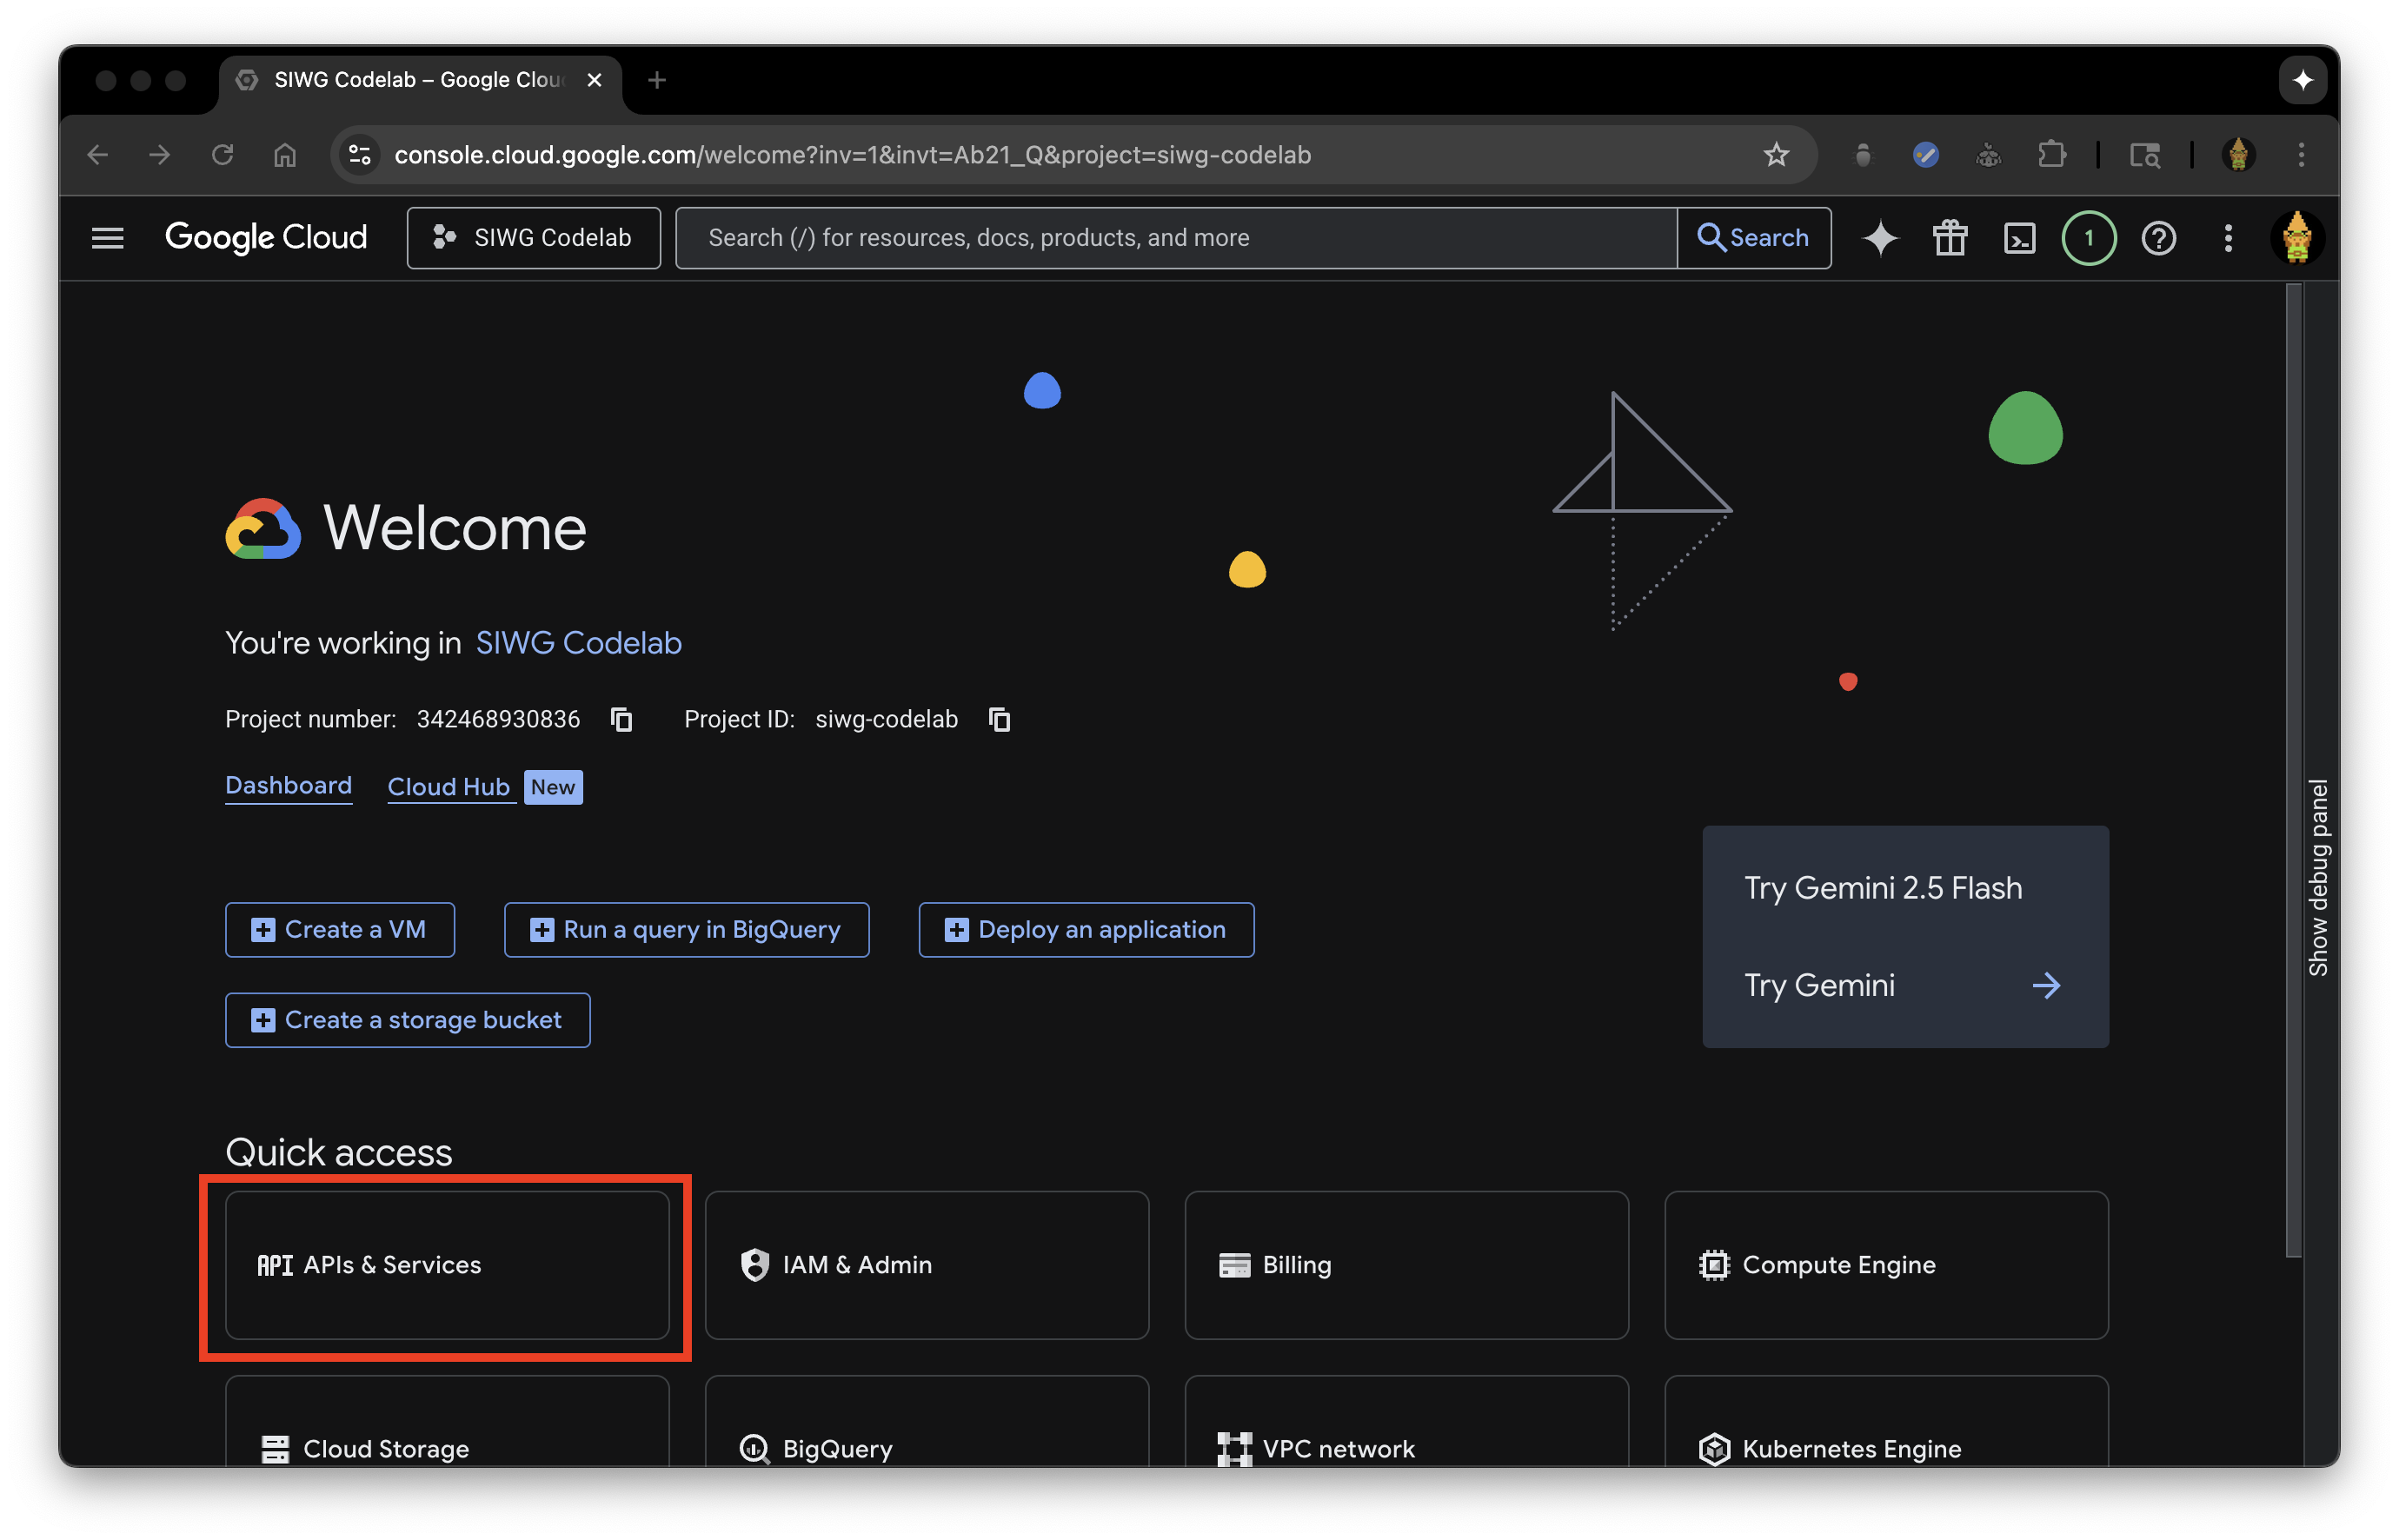
Task: Open the Help question mark icon
Action: [x=2158, y=238]
